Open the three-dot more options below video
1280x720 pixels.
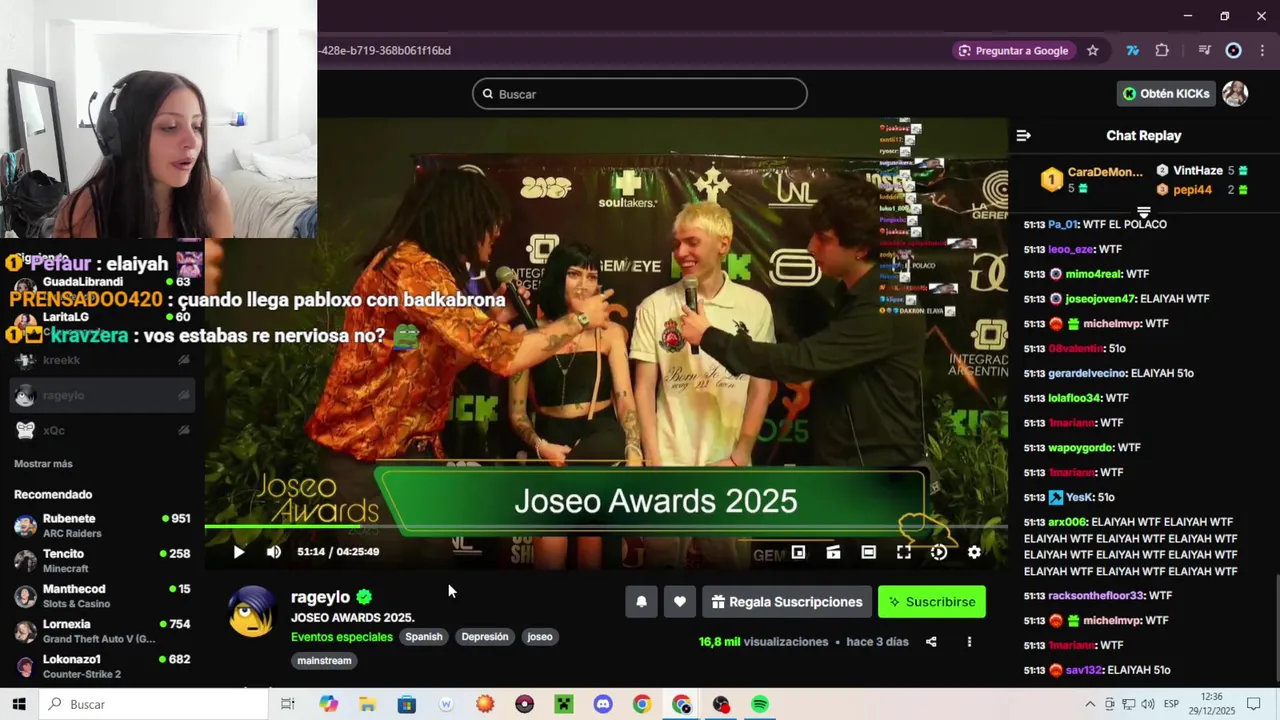coord(969,642)
